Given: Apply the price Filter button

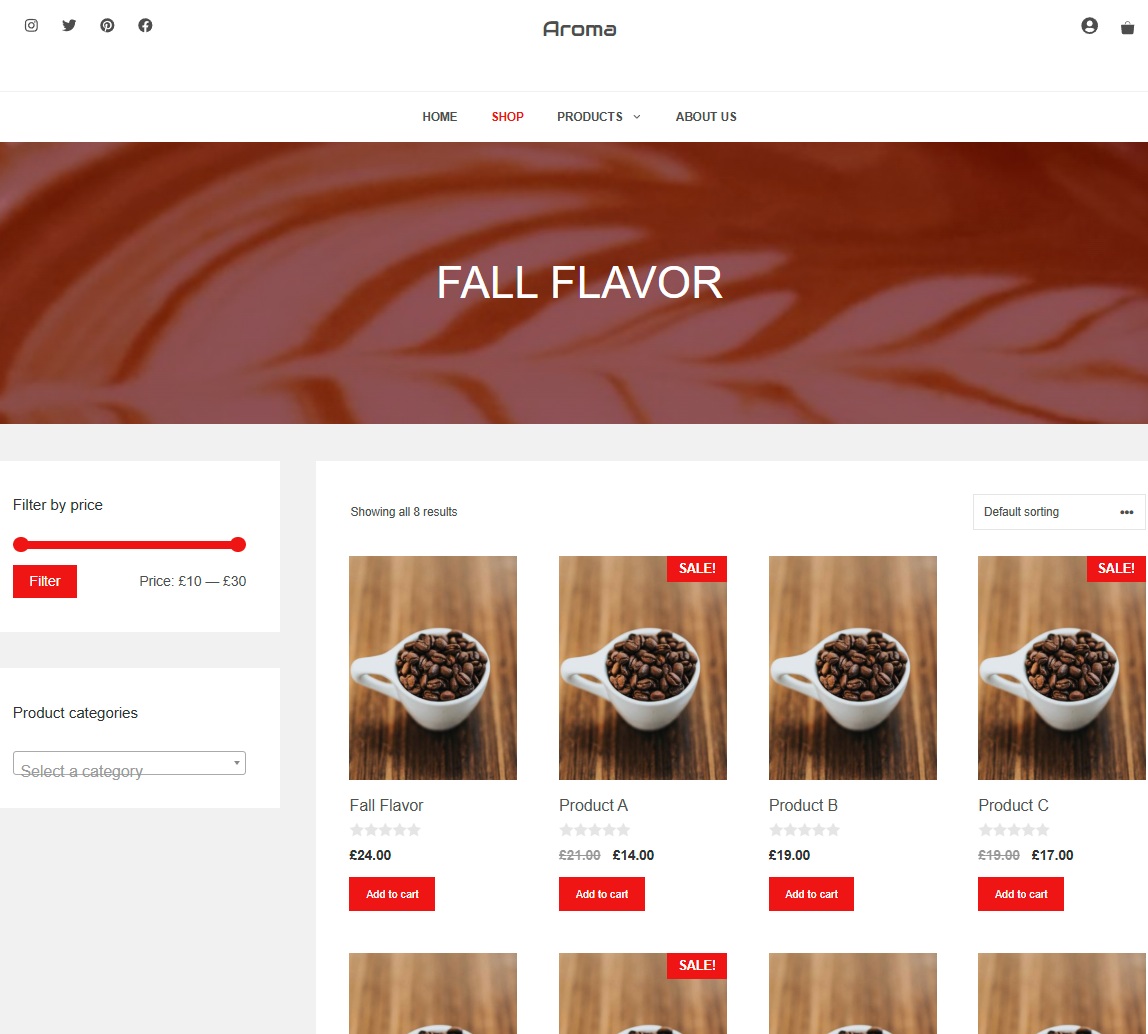Looking at the screenshot, I should pos(45,581).
